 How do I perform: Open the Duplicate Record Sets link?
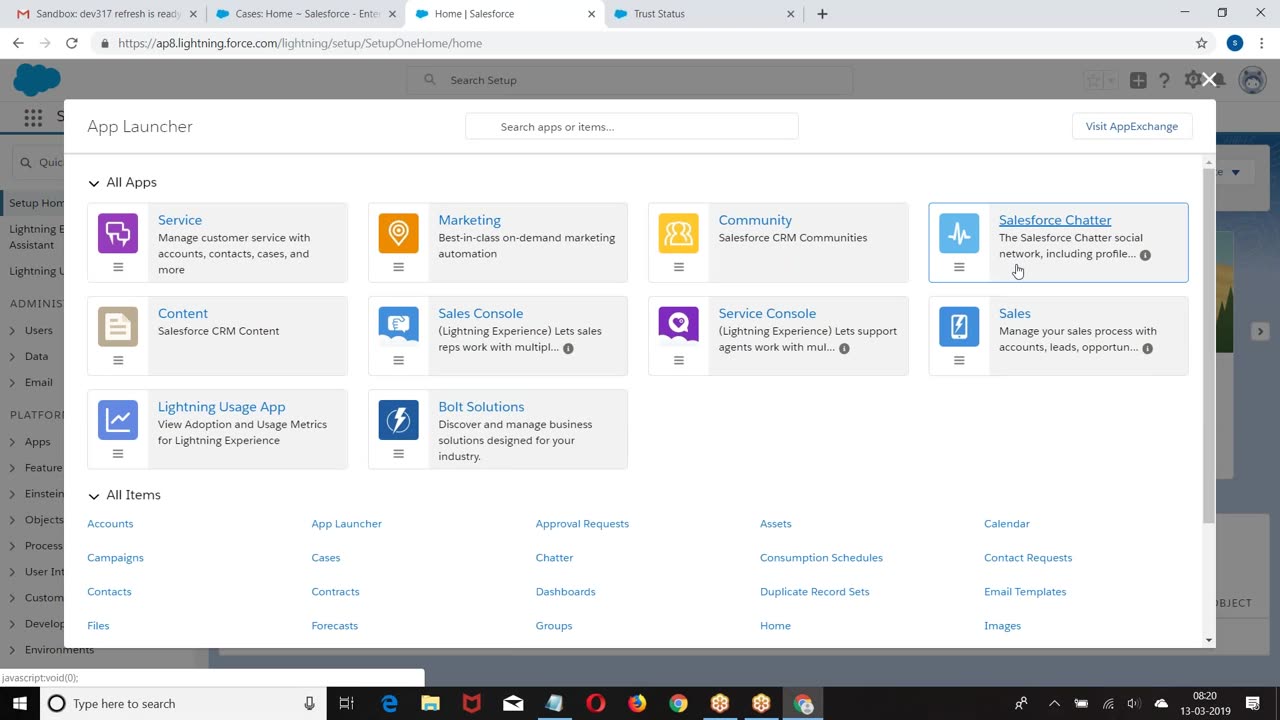[x=815, y=592]
